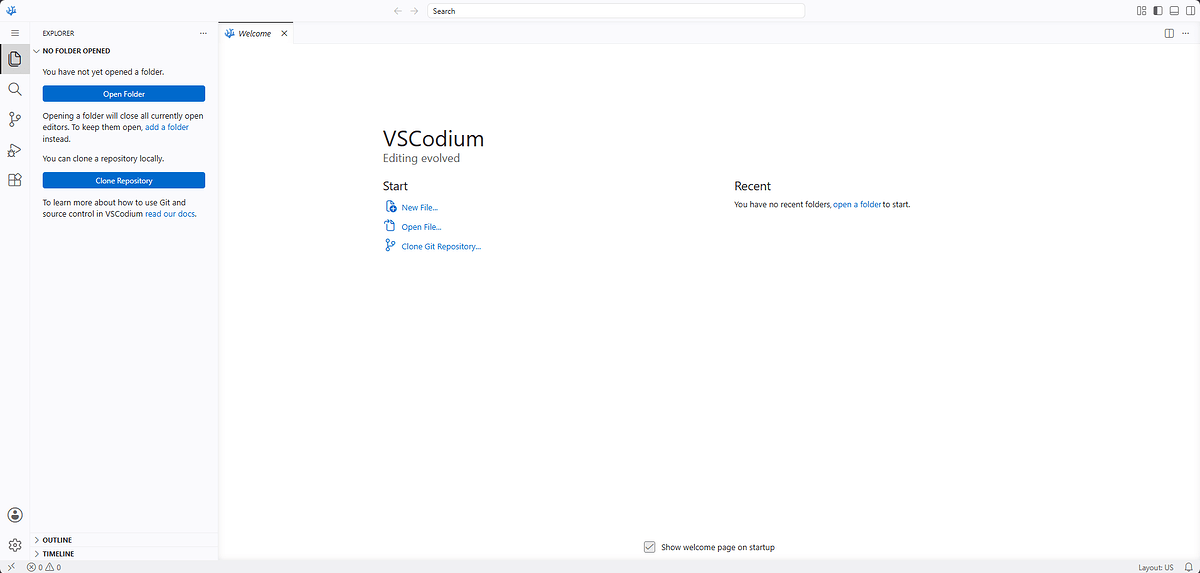This screenshot has height=573, width=1200.
Task: Collapse the No Folder Opened section
Action: (124, 50)
